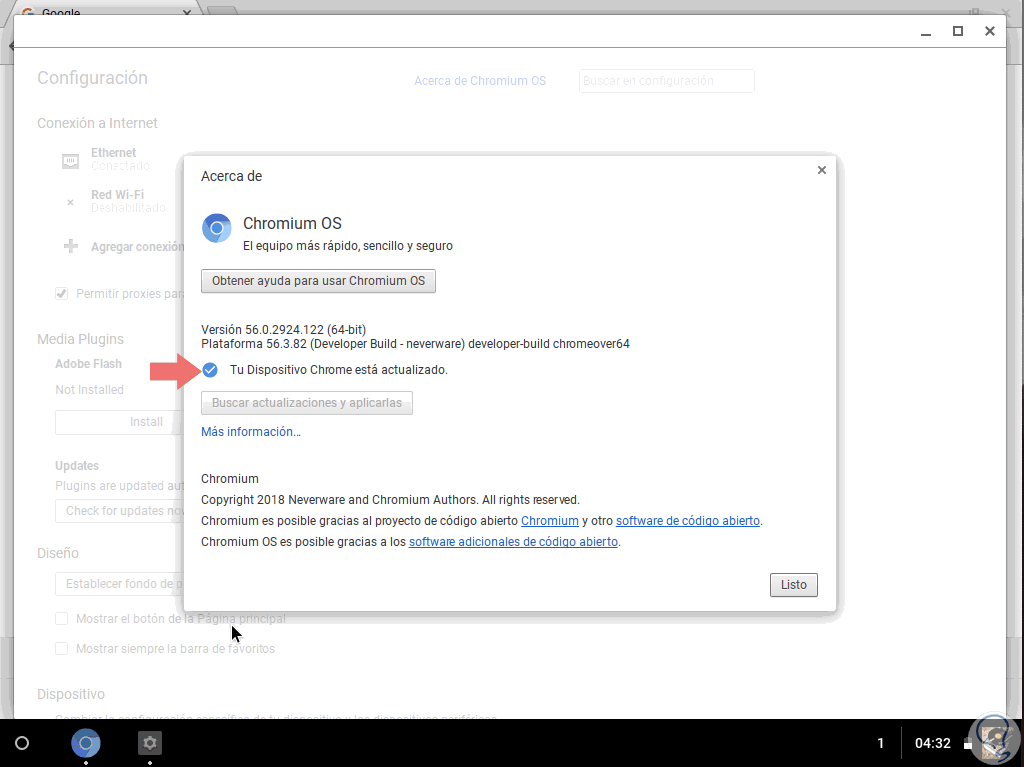Maximize the Configuración window
Viewport: 1024px width, 767px height.
tap(958, 31)
